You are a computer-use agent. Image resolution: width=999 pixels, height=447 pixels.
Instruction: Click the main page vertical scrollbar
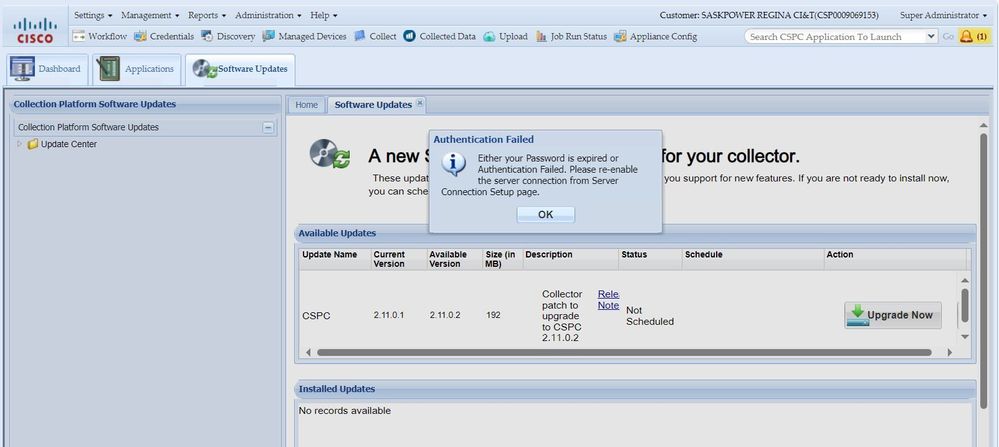pyautogui.click(x=983, y=271)
